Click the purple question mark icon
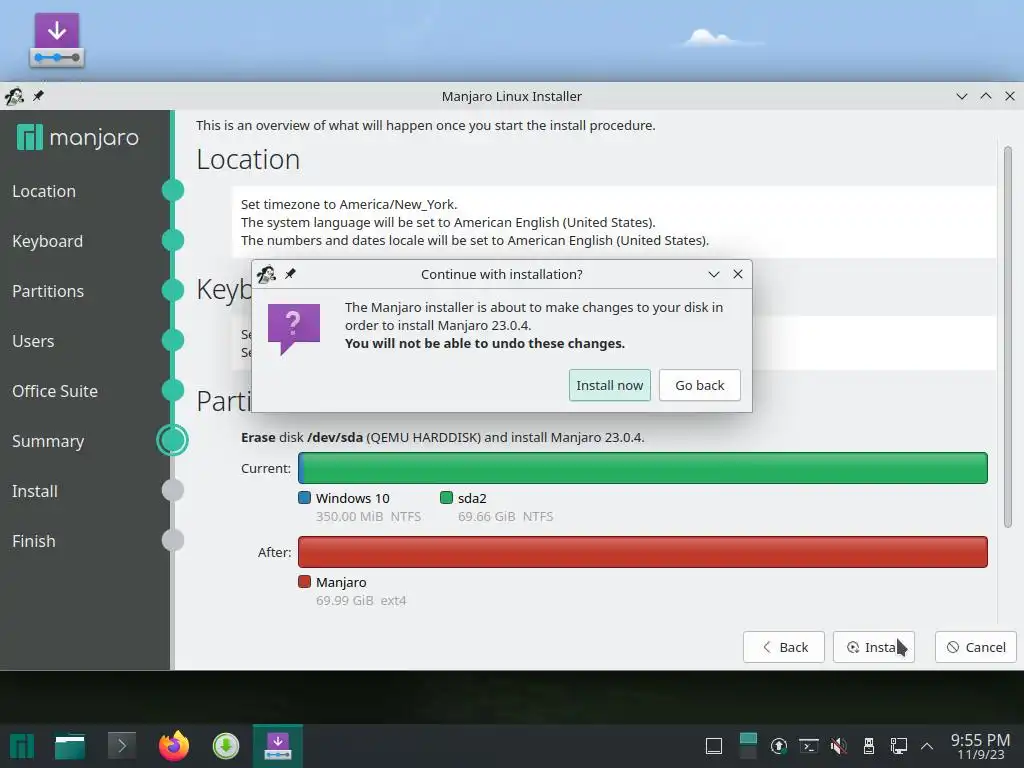 [x=294, y=328]
